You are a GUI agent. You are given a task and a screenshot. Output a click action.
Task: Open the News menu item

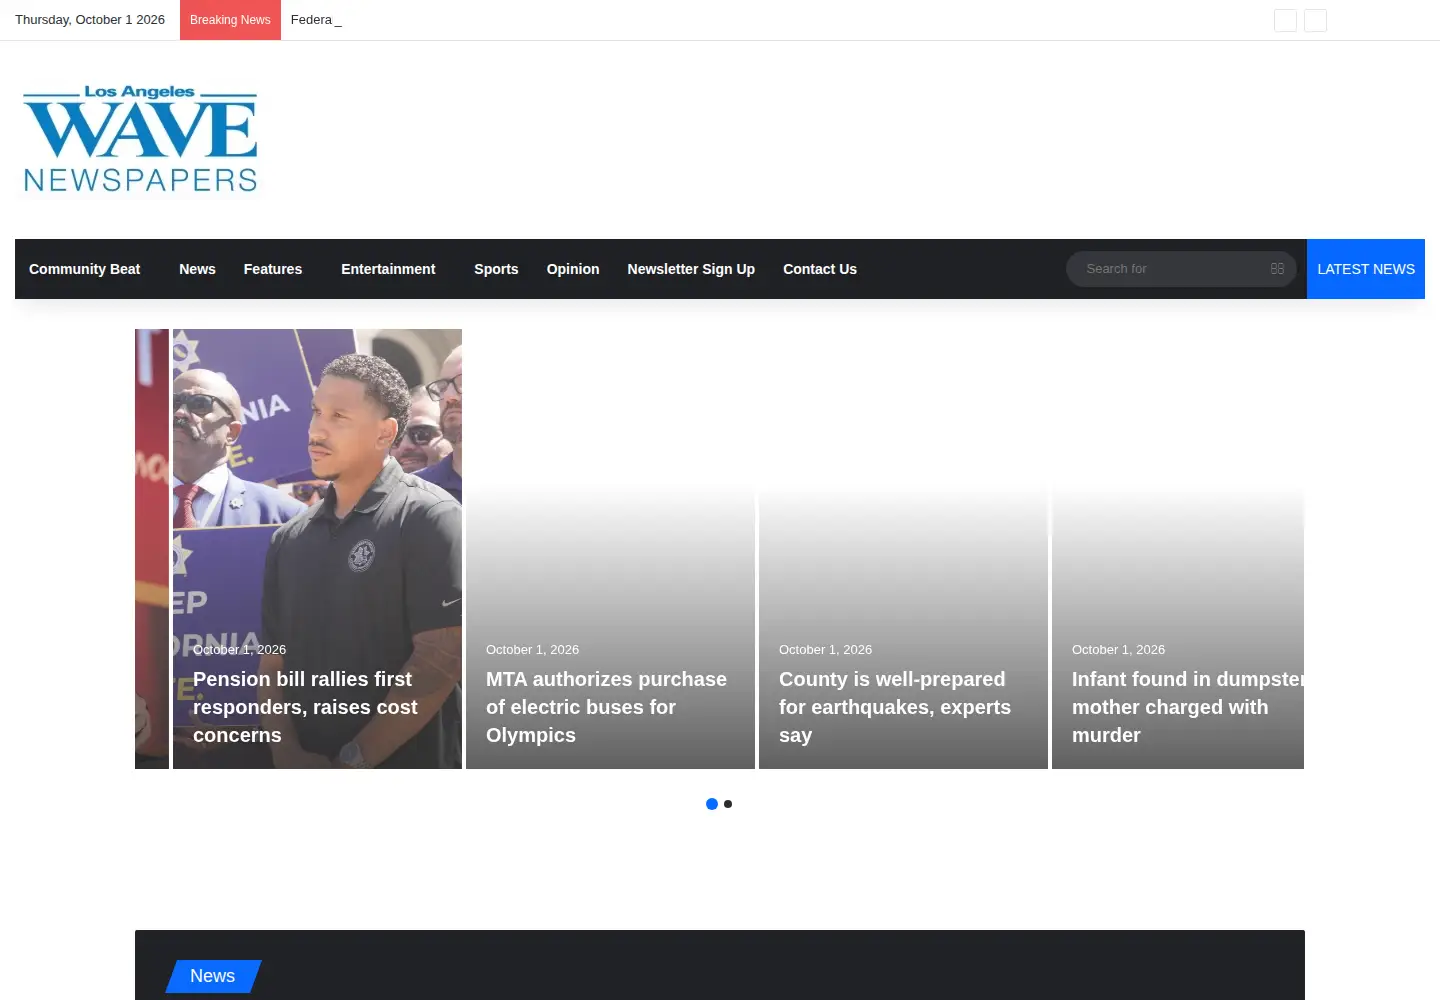197,269
